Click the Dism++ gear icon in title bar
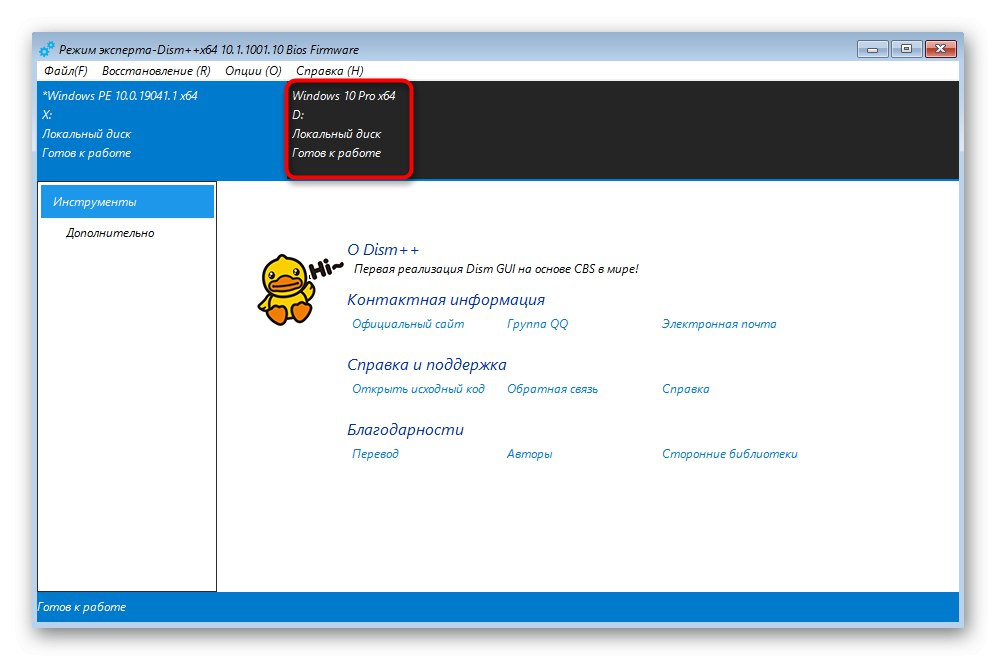Image resolution: width=996 pixels, height=660 pixels. coord(46,50)
